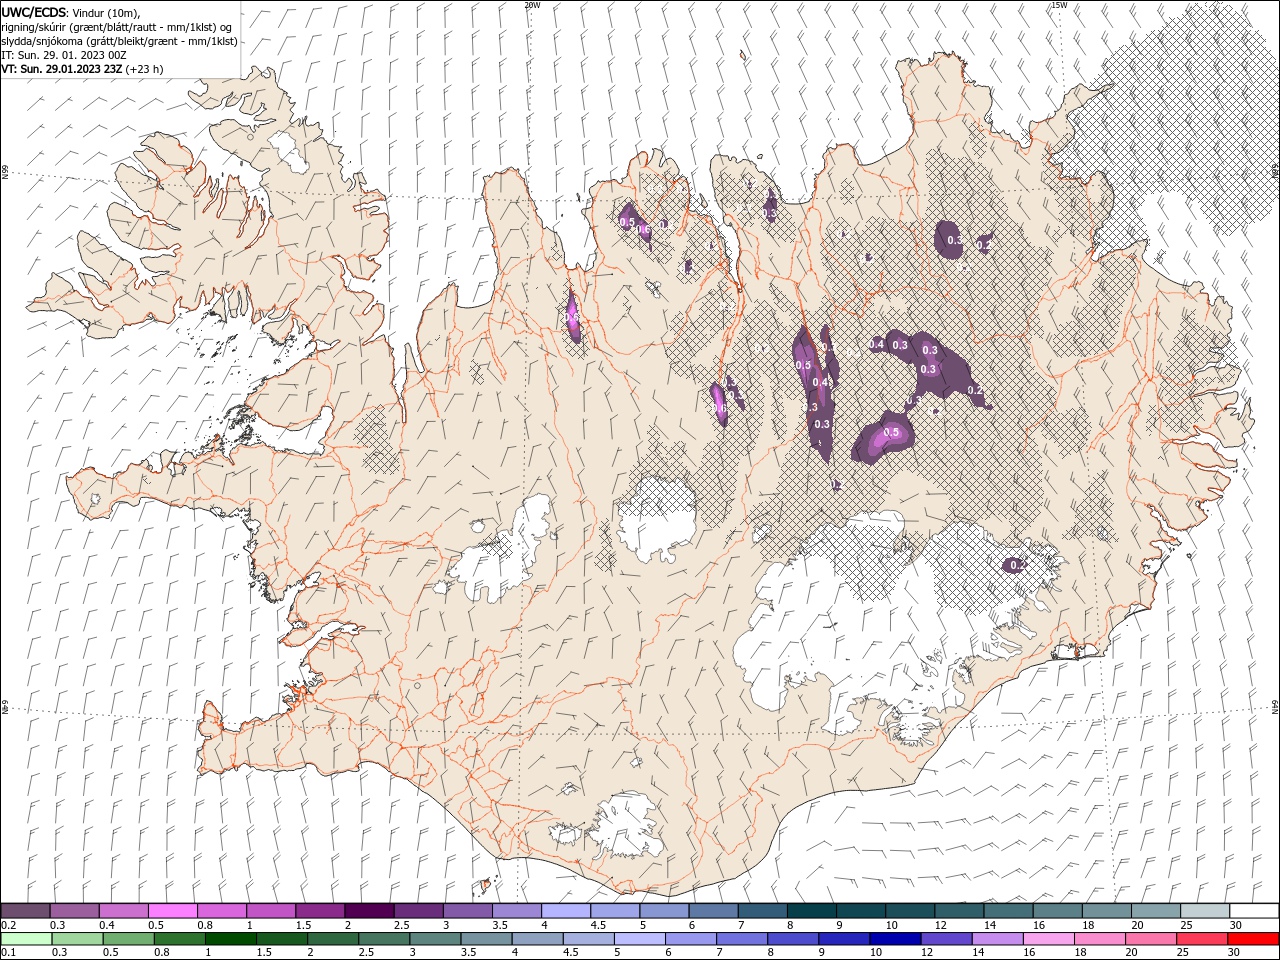Click the 'VT: Sun. 29.01.2023 23Z (+23 h)' line
The width and height of the screenshot is (1280, 960).
pyautogui.click(x=82, y=69)
